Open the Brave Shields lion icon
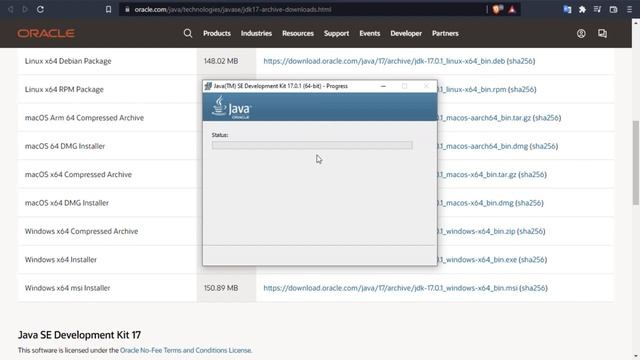640x360 pixels. (x=497, y=9)
